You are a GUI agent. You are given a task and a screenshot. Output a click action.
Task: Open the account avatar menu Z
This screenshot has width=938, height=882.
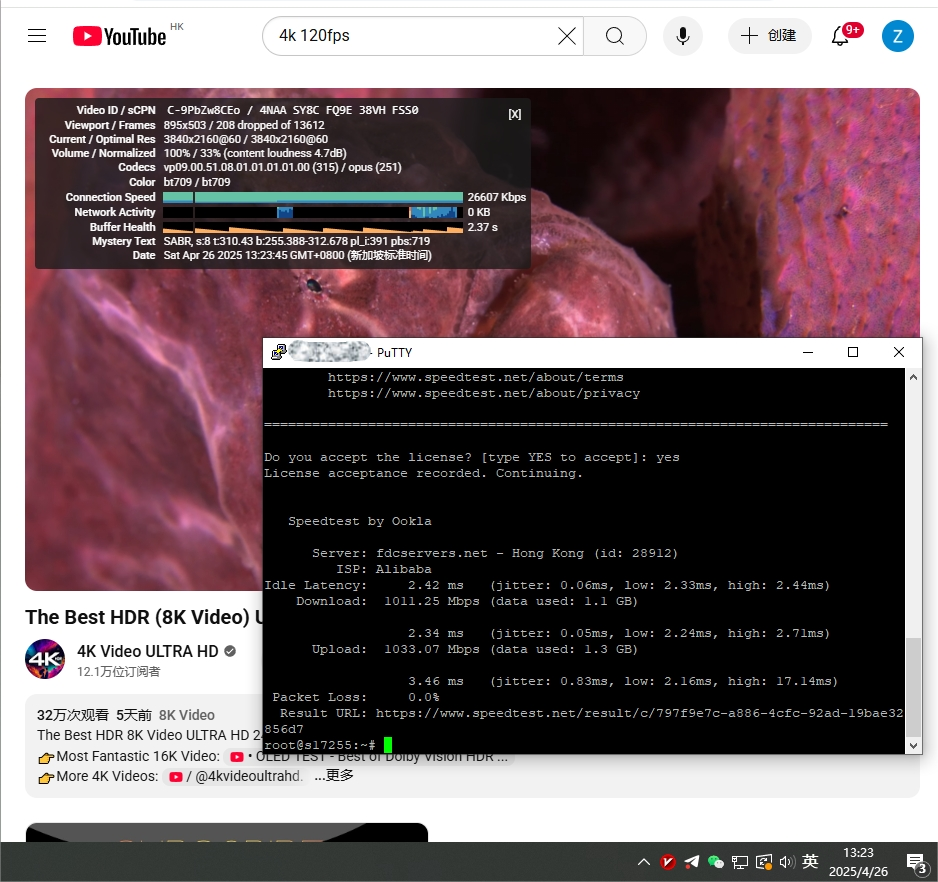pyautogui.click(x=897, y=36)
